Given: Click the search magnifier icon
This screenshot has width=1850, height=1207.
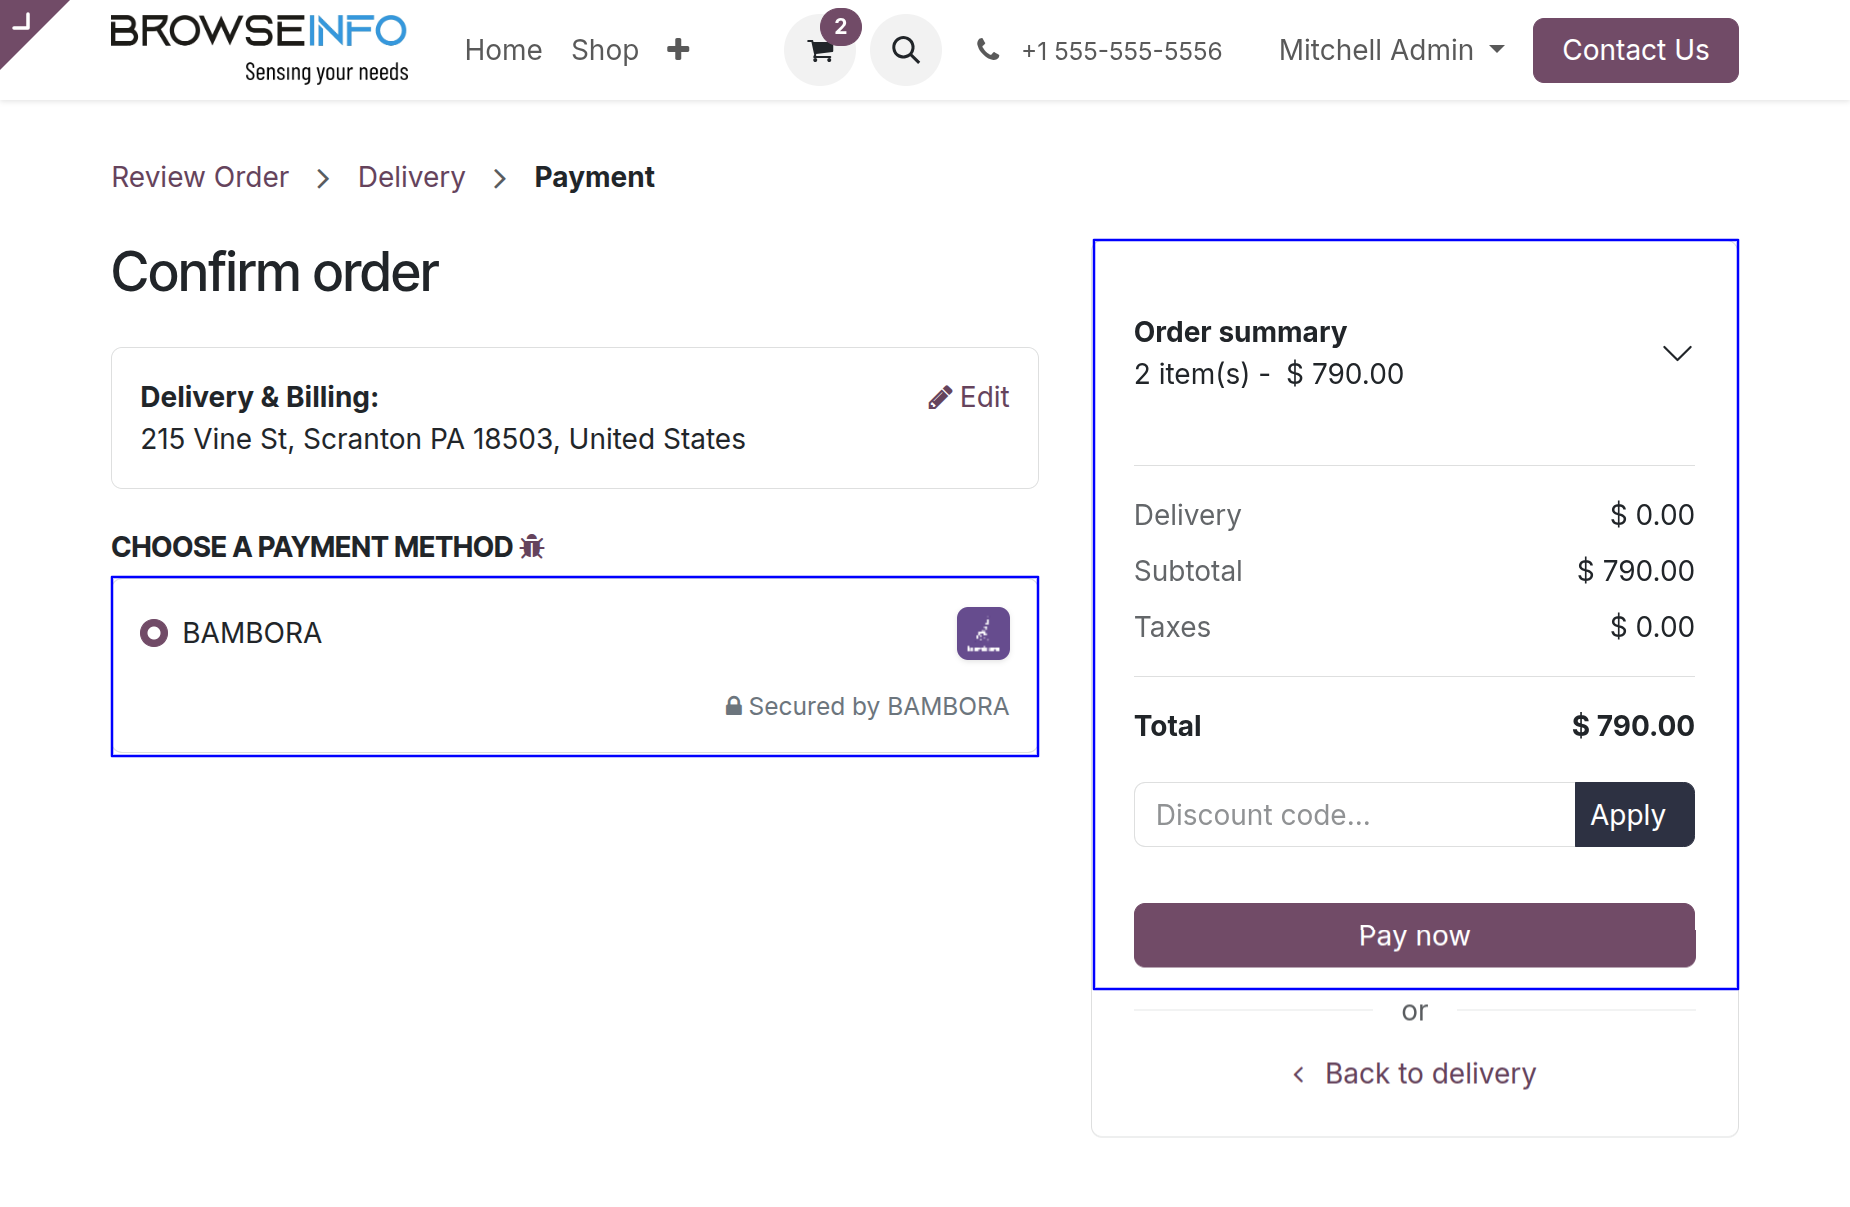Looking at the screenshot, I should 906,50.
